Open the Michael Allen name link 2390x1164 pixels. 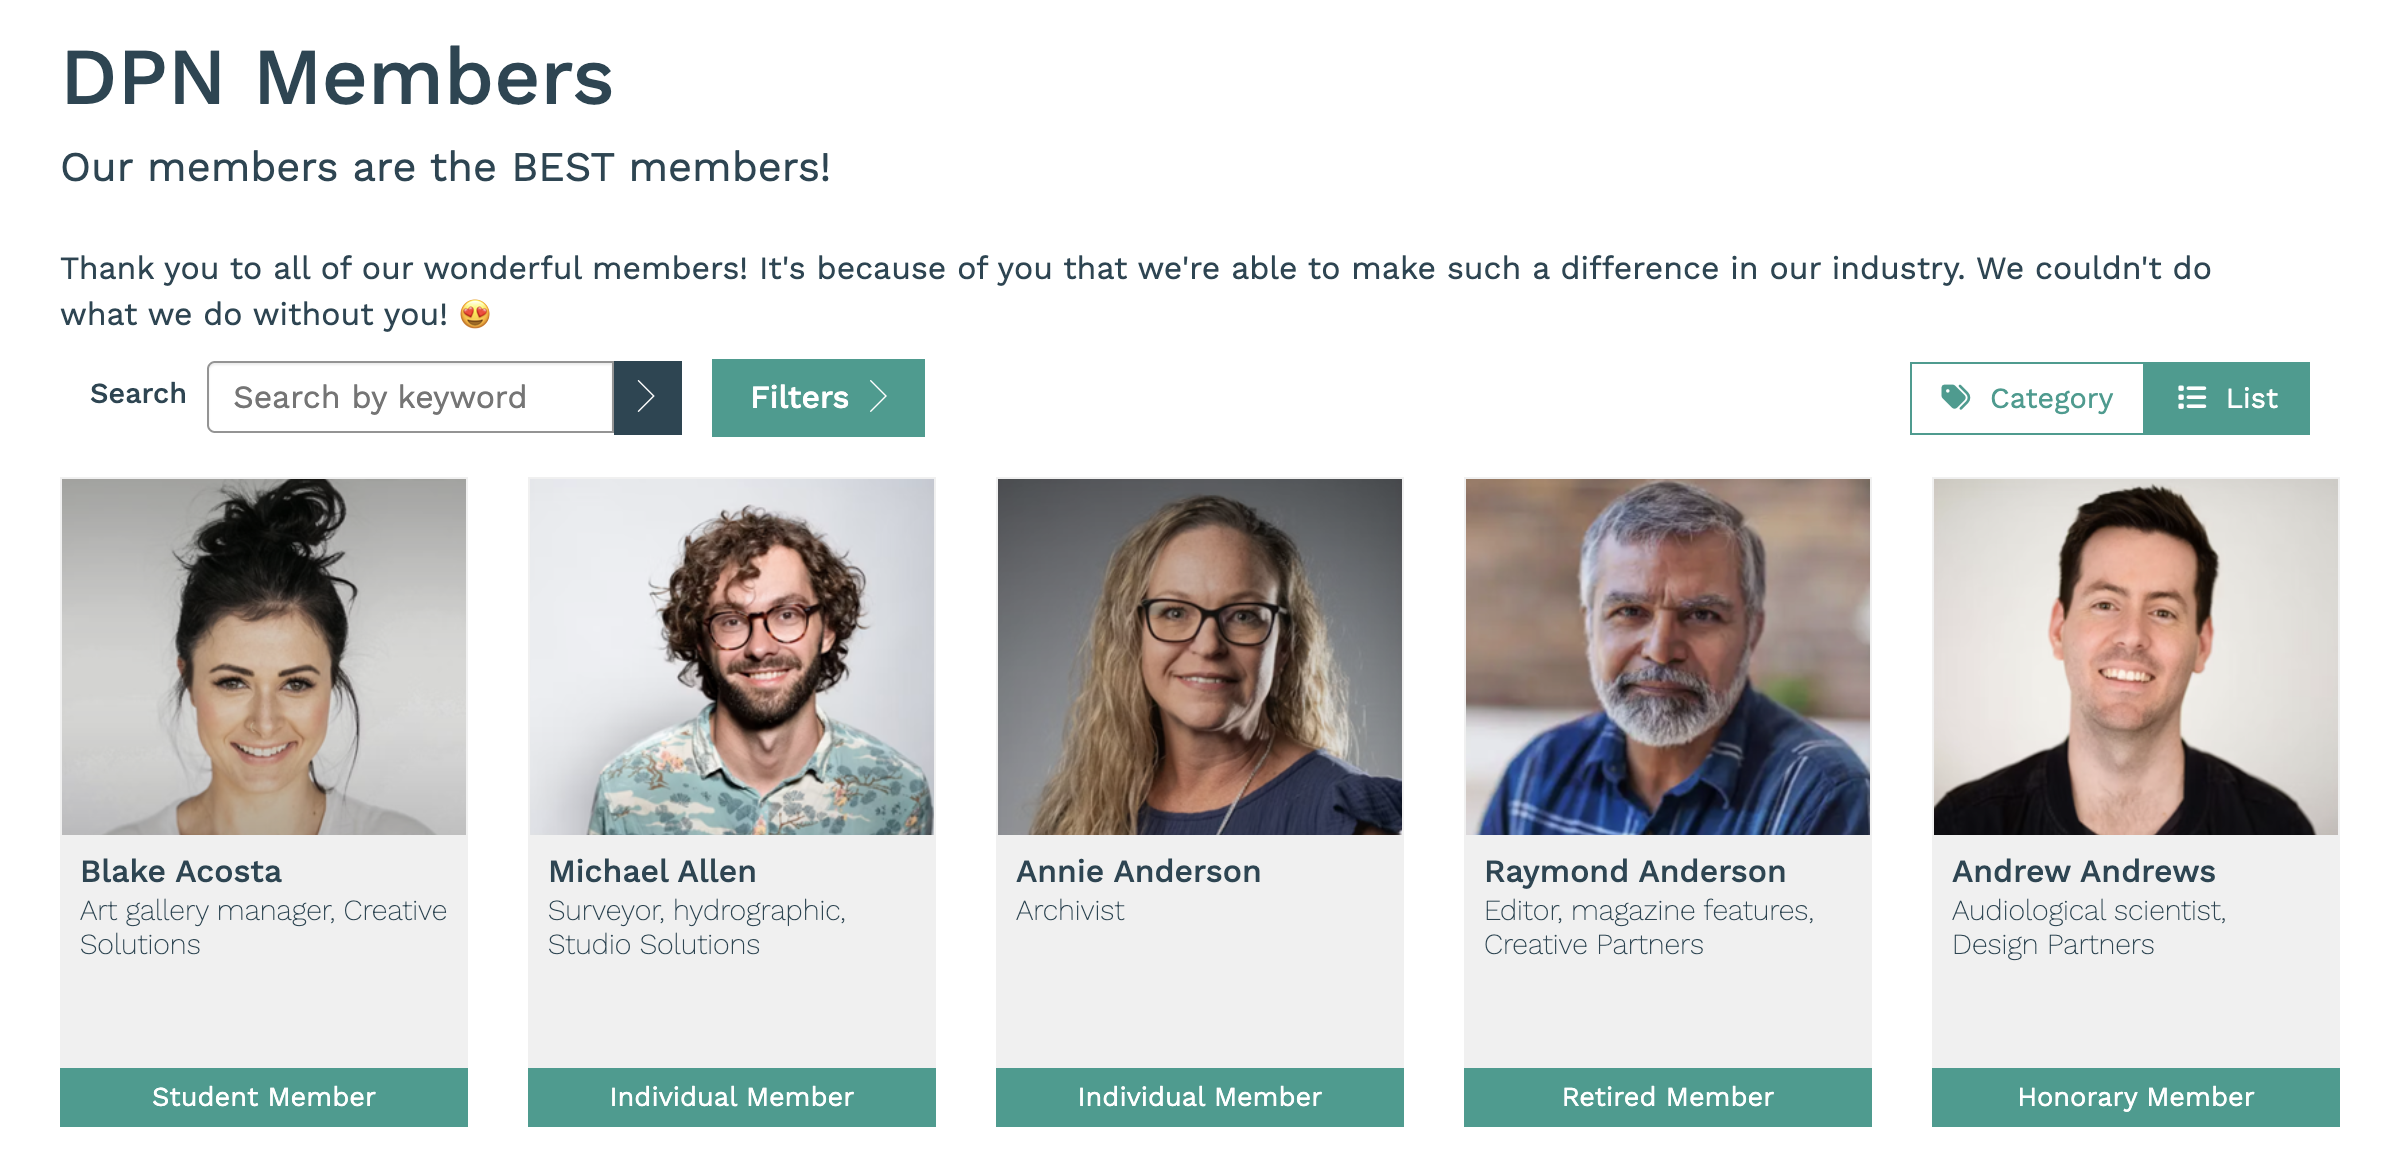click(x=652, y=871)
